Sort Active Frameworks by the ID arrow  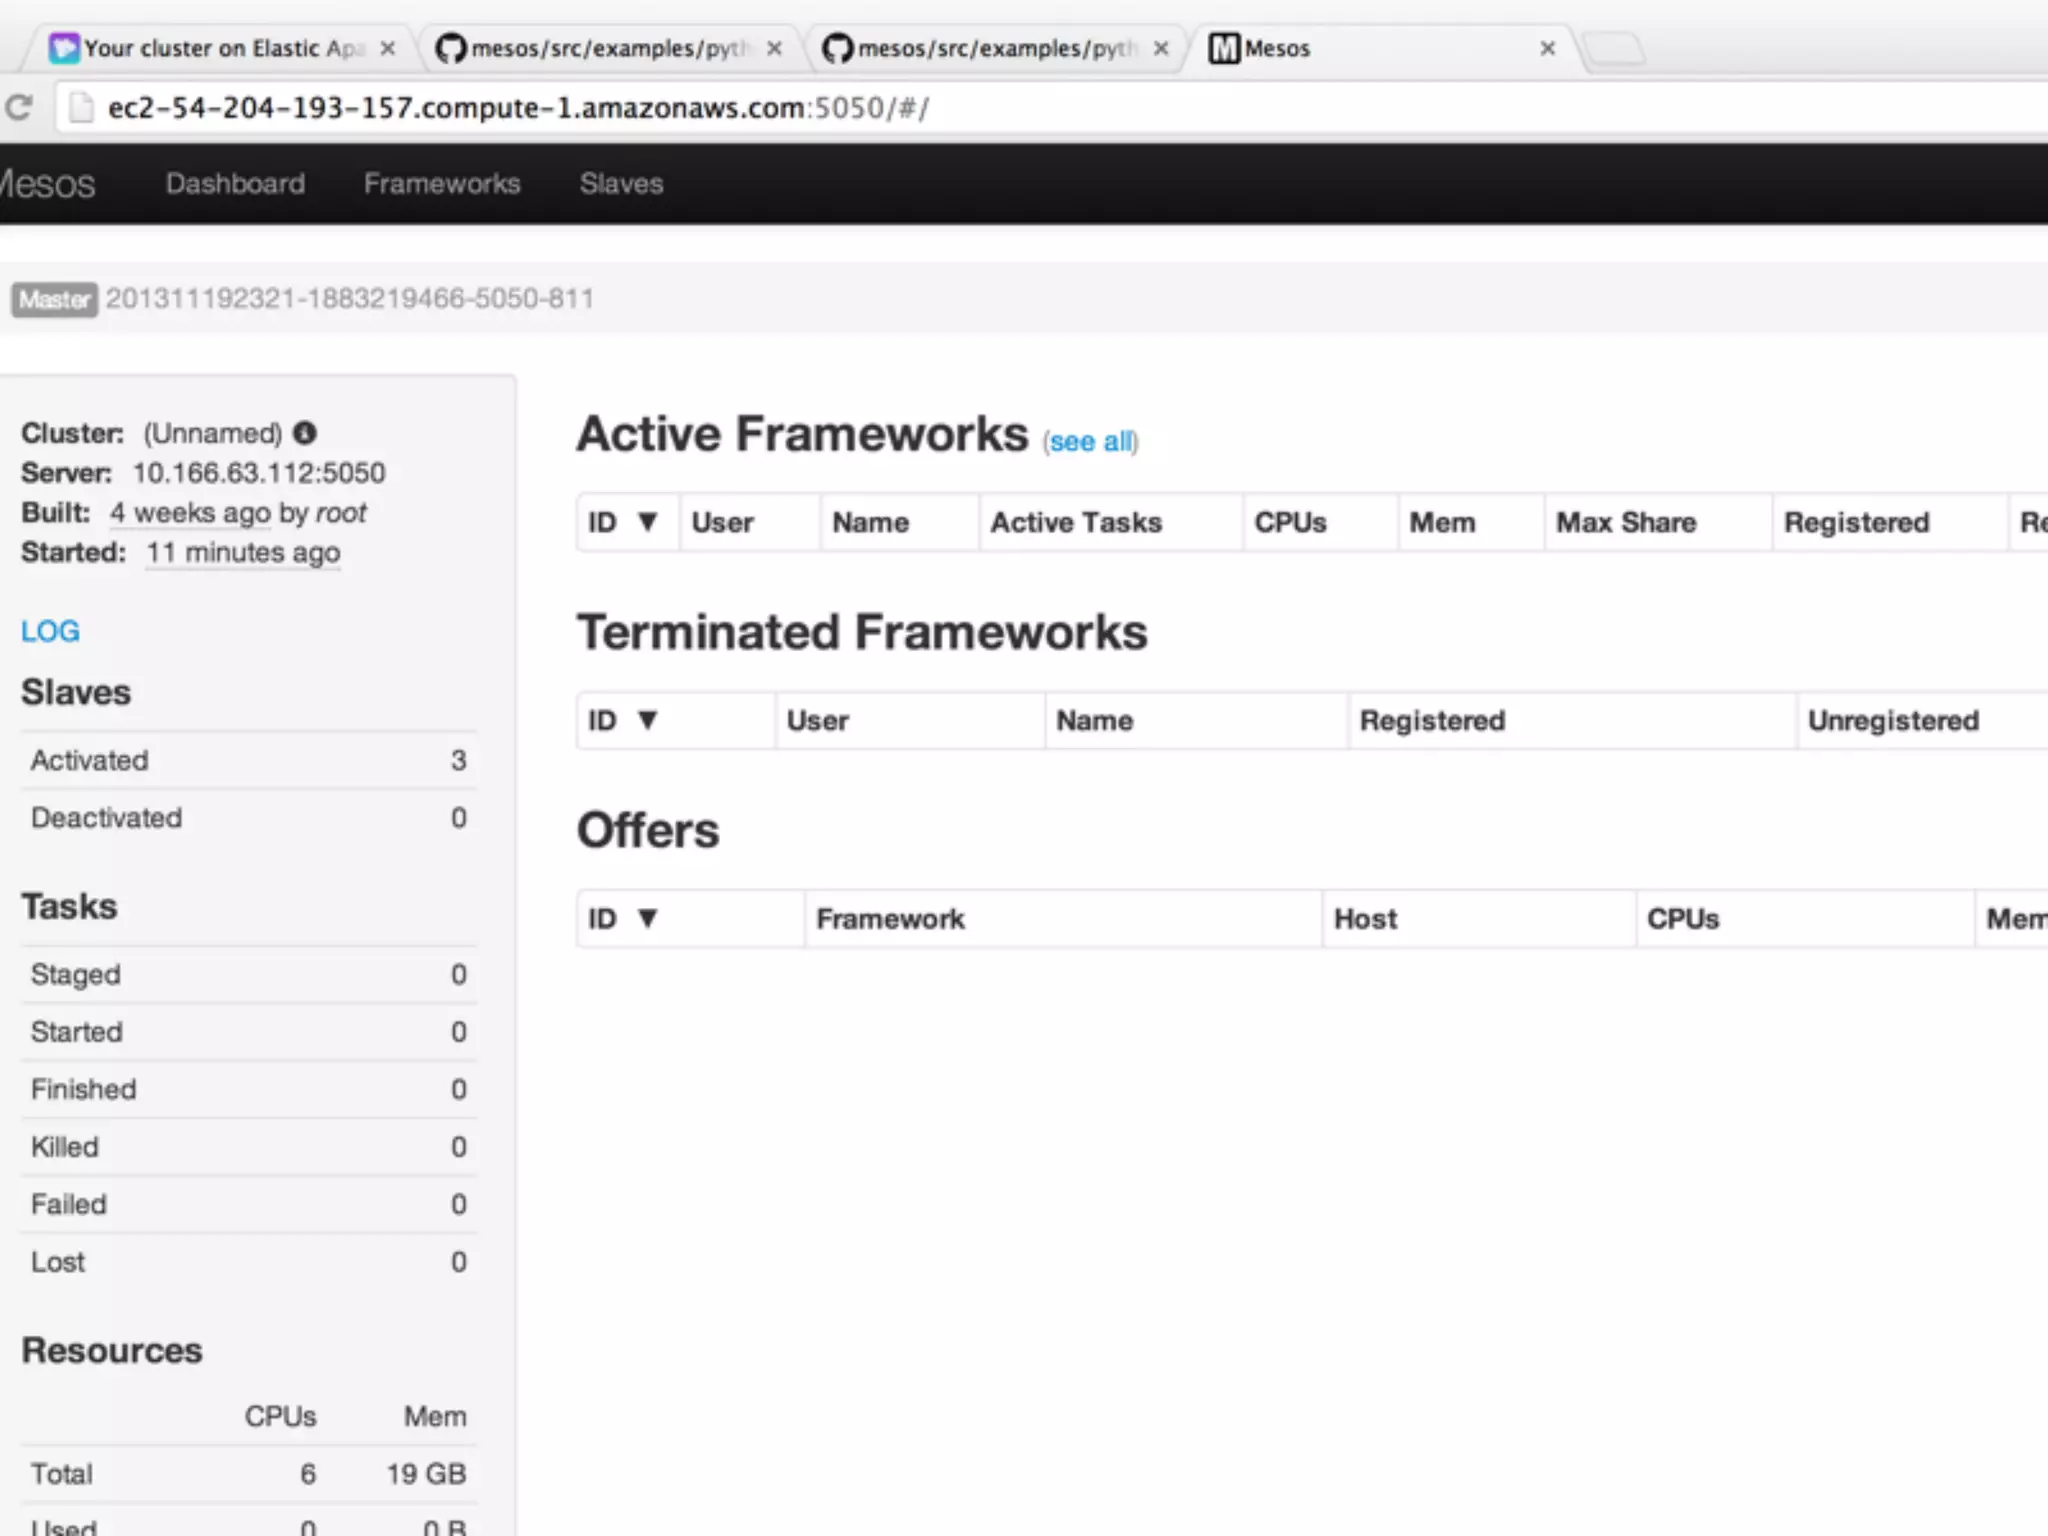pyautogui.click(x=647, y=522)
